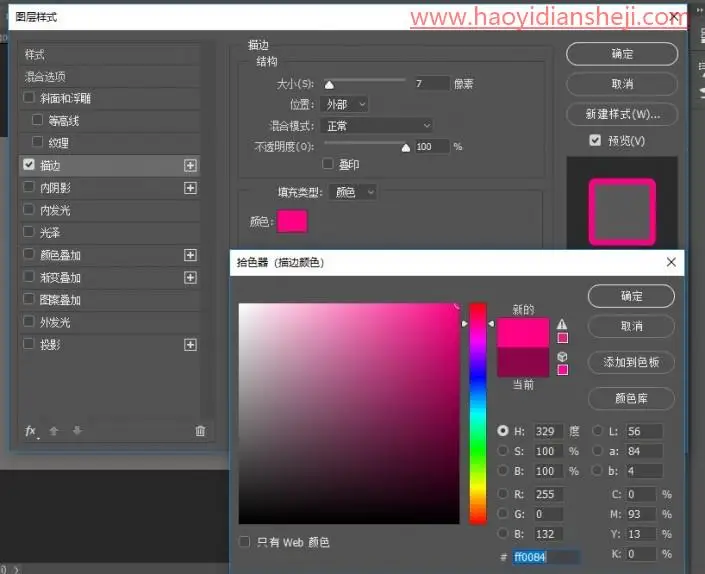Enable the 内发光 checkbox
This screenshot has width=705, height=574.
click(x=29, y=209)
